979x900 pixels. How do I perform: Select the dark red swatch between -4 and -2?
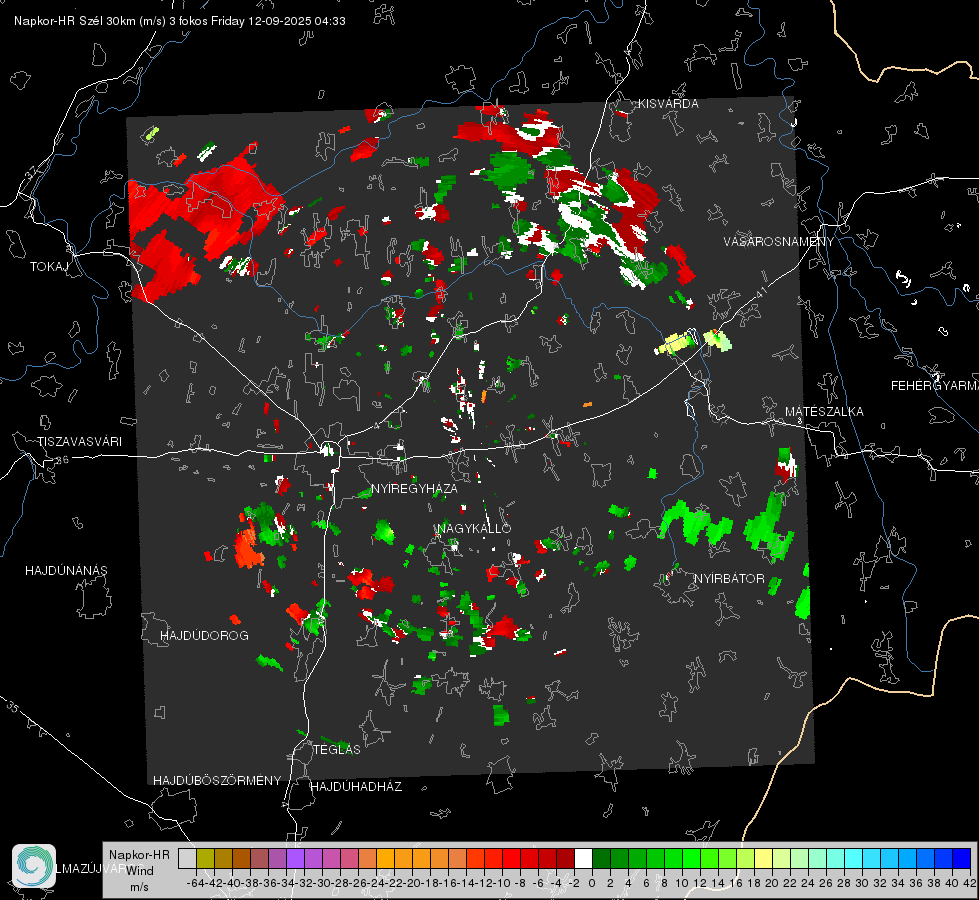pos(565,858)
